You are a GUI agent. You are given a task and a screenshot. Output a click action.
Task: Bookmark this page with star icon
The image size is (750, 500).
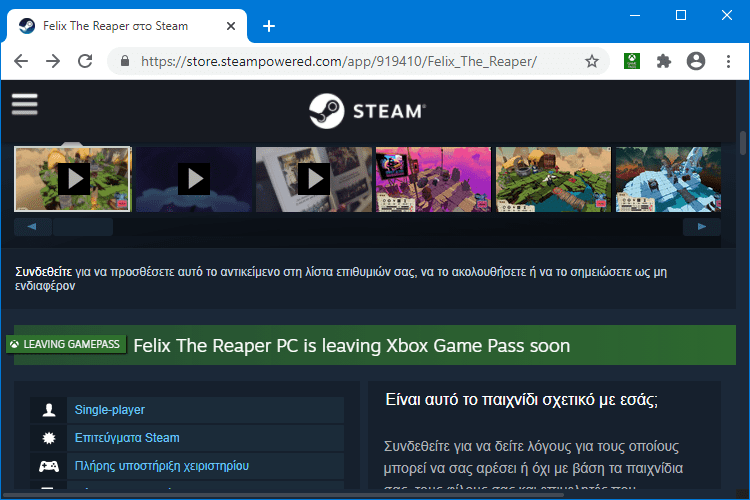[592, 61]
